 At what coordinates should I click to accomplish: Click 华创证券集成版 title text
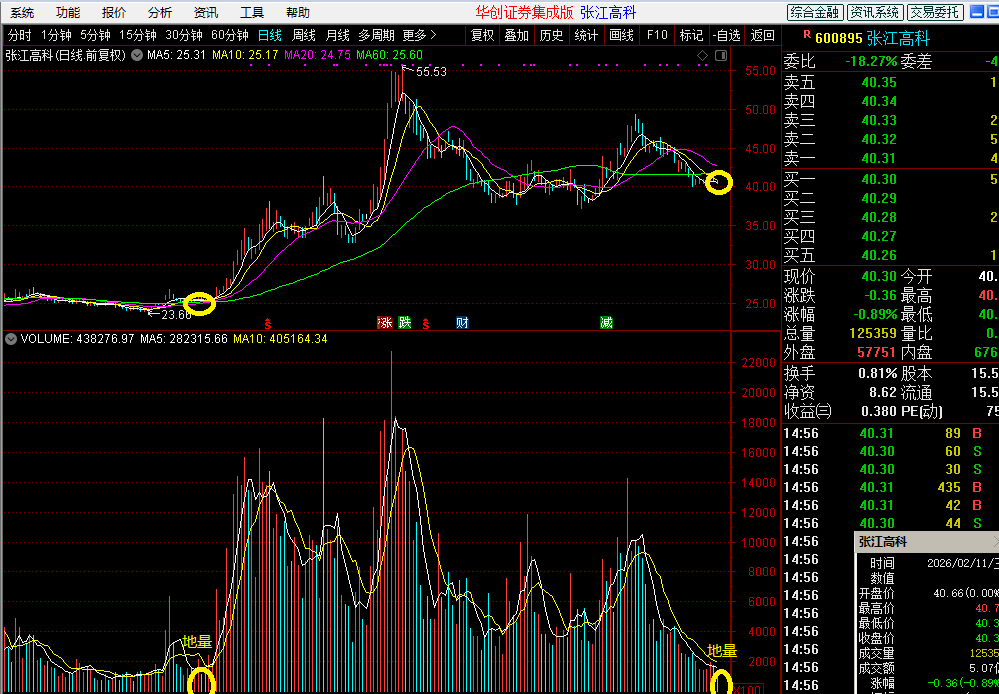tap(524, 13)
